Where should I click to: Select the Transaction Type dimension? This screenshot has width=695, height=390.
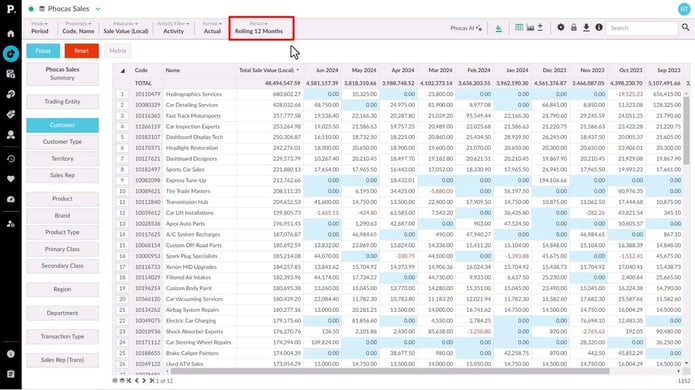pyautogui.click(x=62, y=336)
